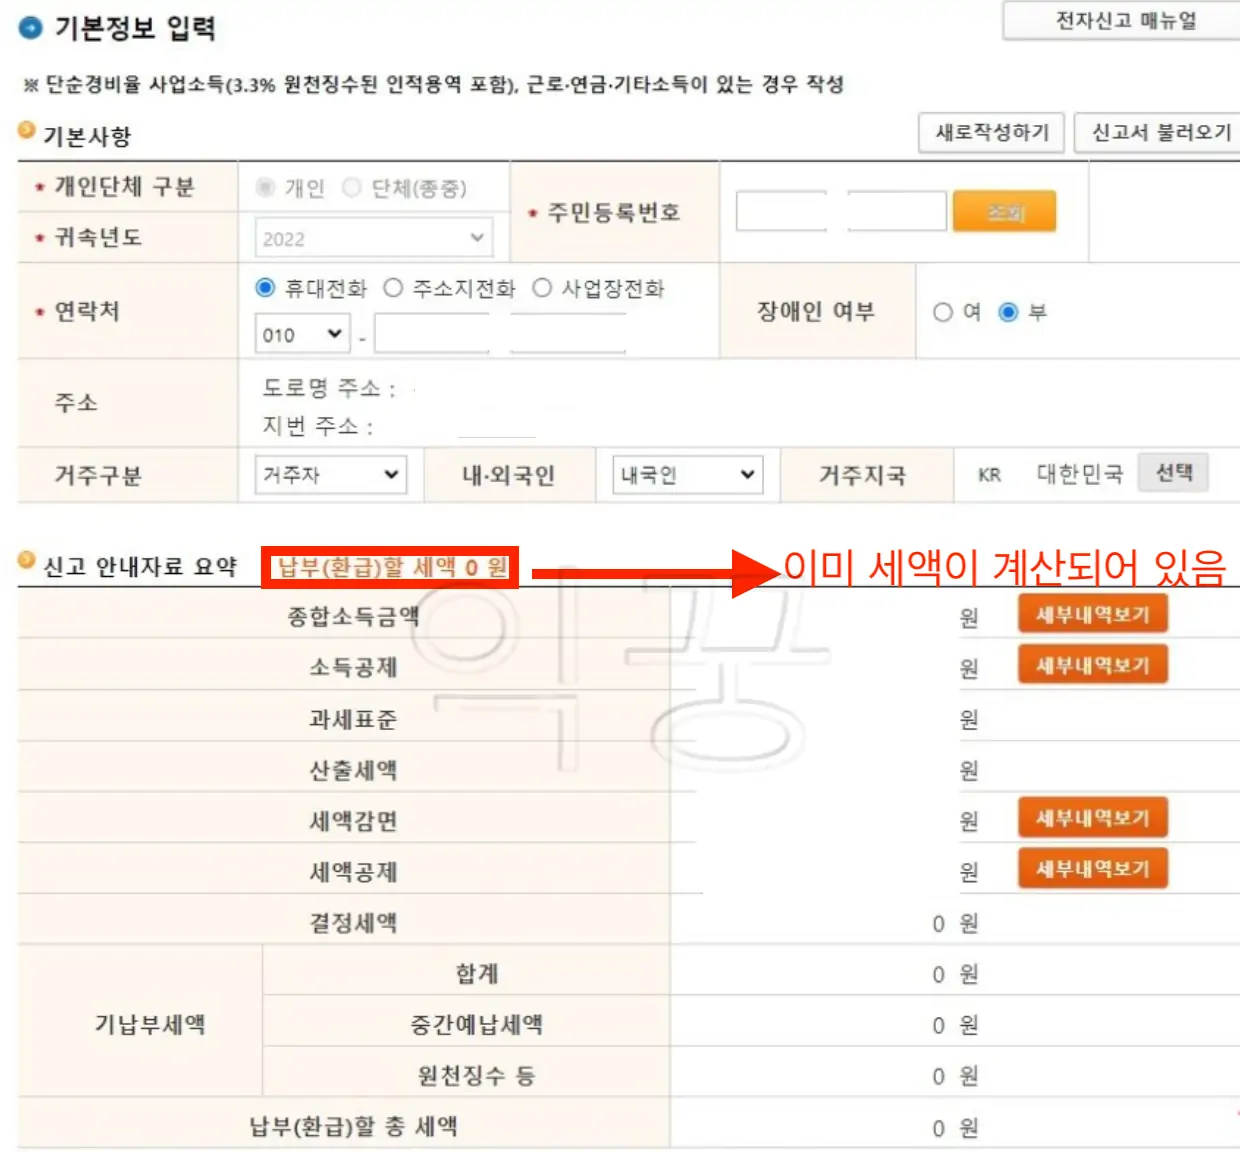Select the 단체(종중) radio button
Image resolution: width=1240 pixels, height=1152 pixels.
tap(352, 187)
